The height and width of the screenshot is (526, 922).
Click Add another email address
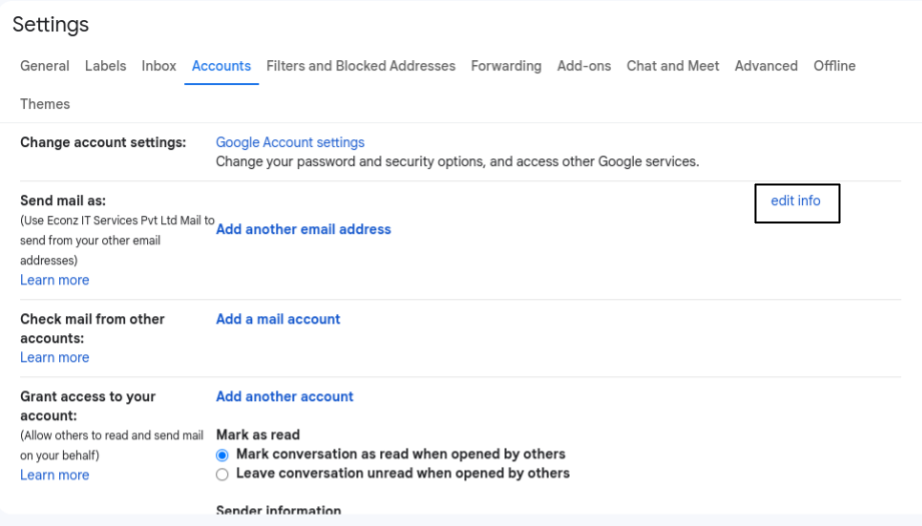303,229
